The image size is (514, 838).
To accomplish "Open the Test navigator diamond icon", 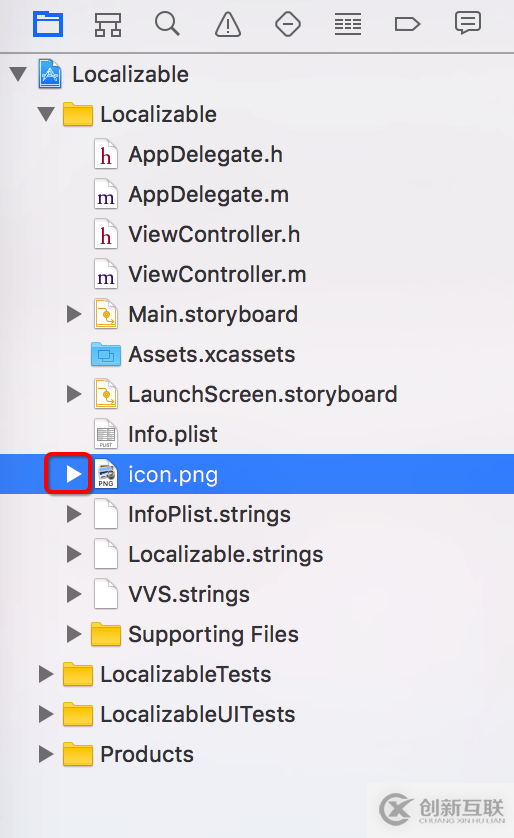I will pyautogui.click(x=287, y=24).
